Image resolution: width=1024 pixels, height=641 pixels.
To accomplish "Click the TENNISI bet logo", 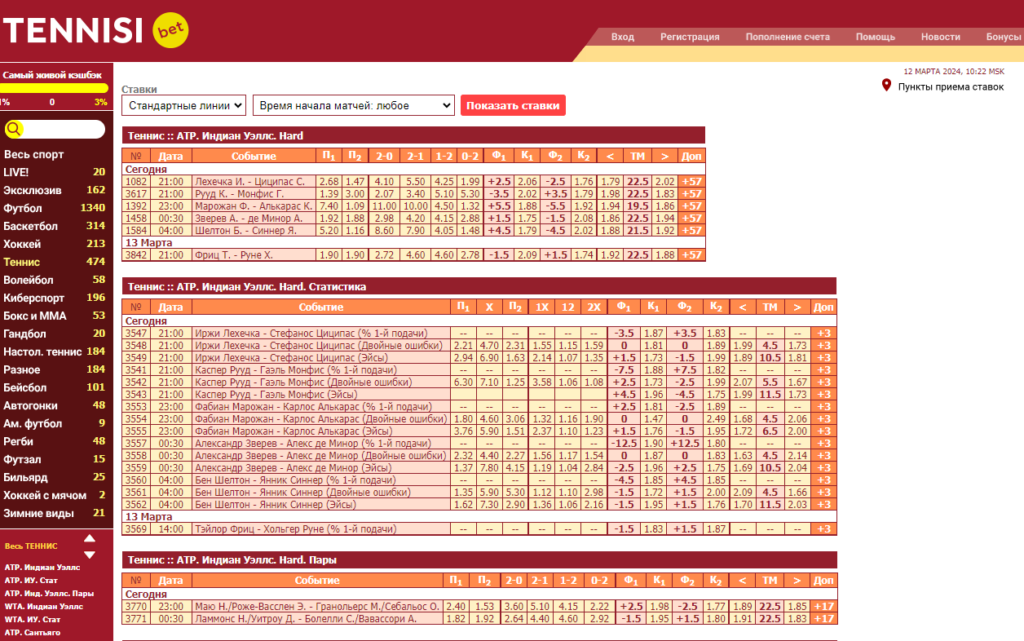I will tap(95, 30).
